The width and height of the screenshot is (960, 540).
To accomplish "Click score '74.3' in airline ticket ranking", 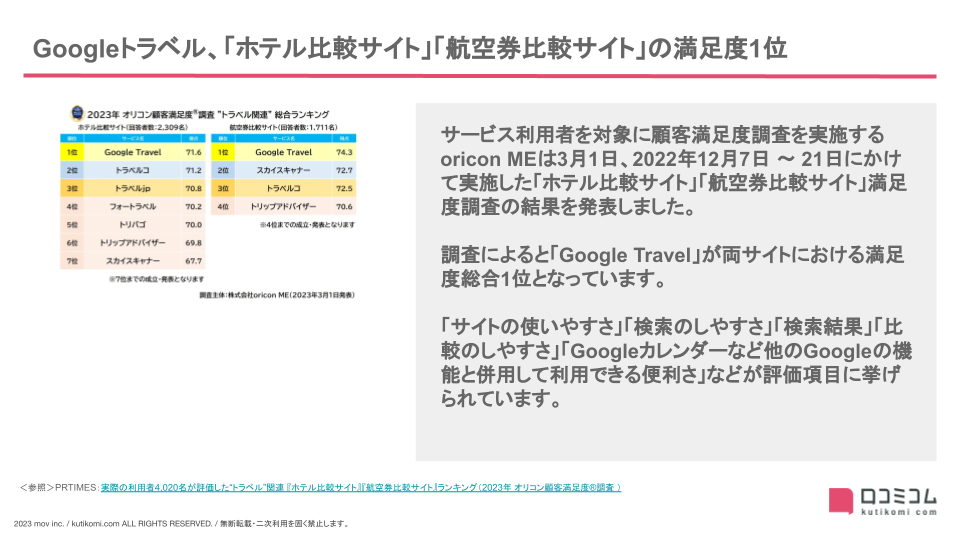I will coord(344,152).
